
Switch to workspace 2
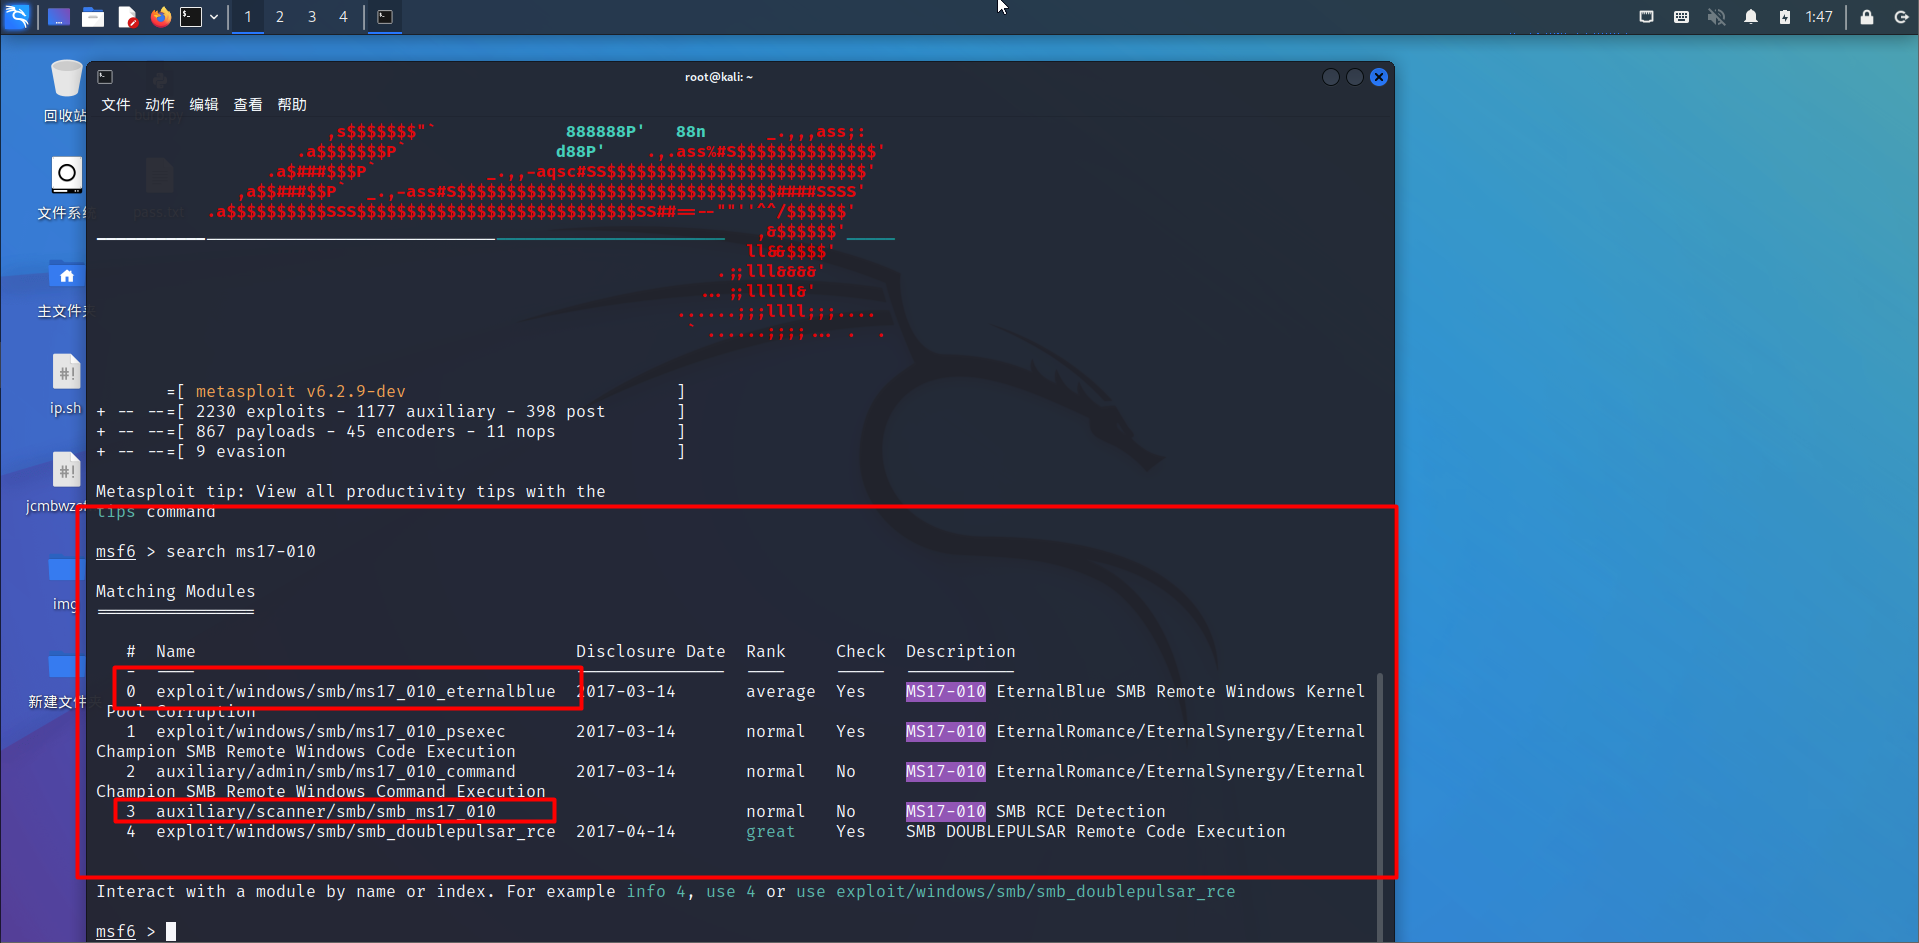(x=280, y=17)
